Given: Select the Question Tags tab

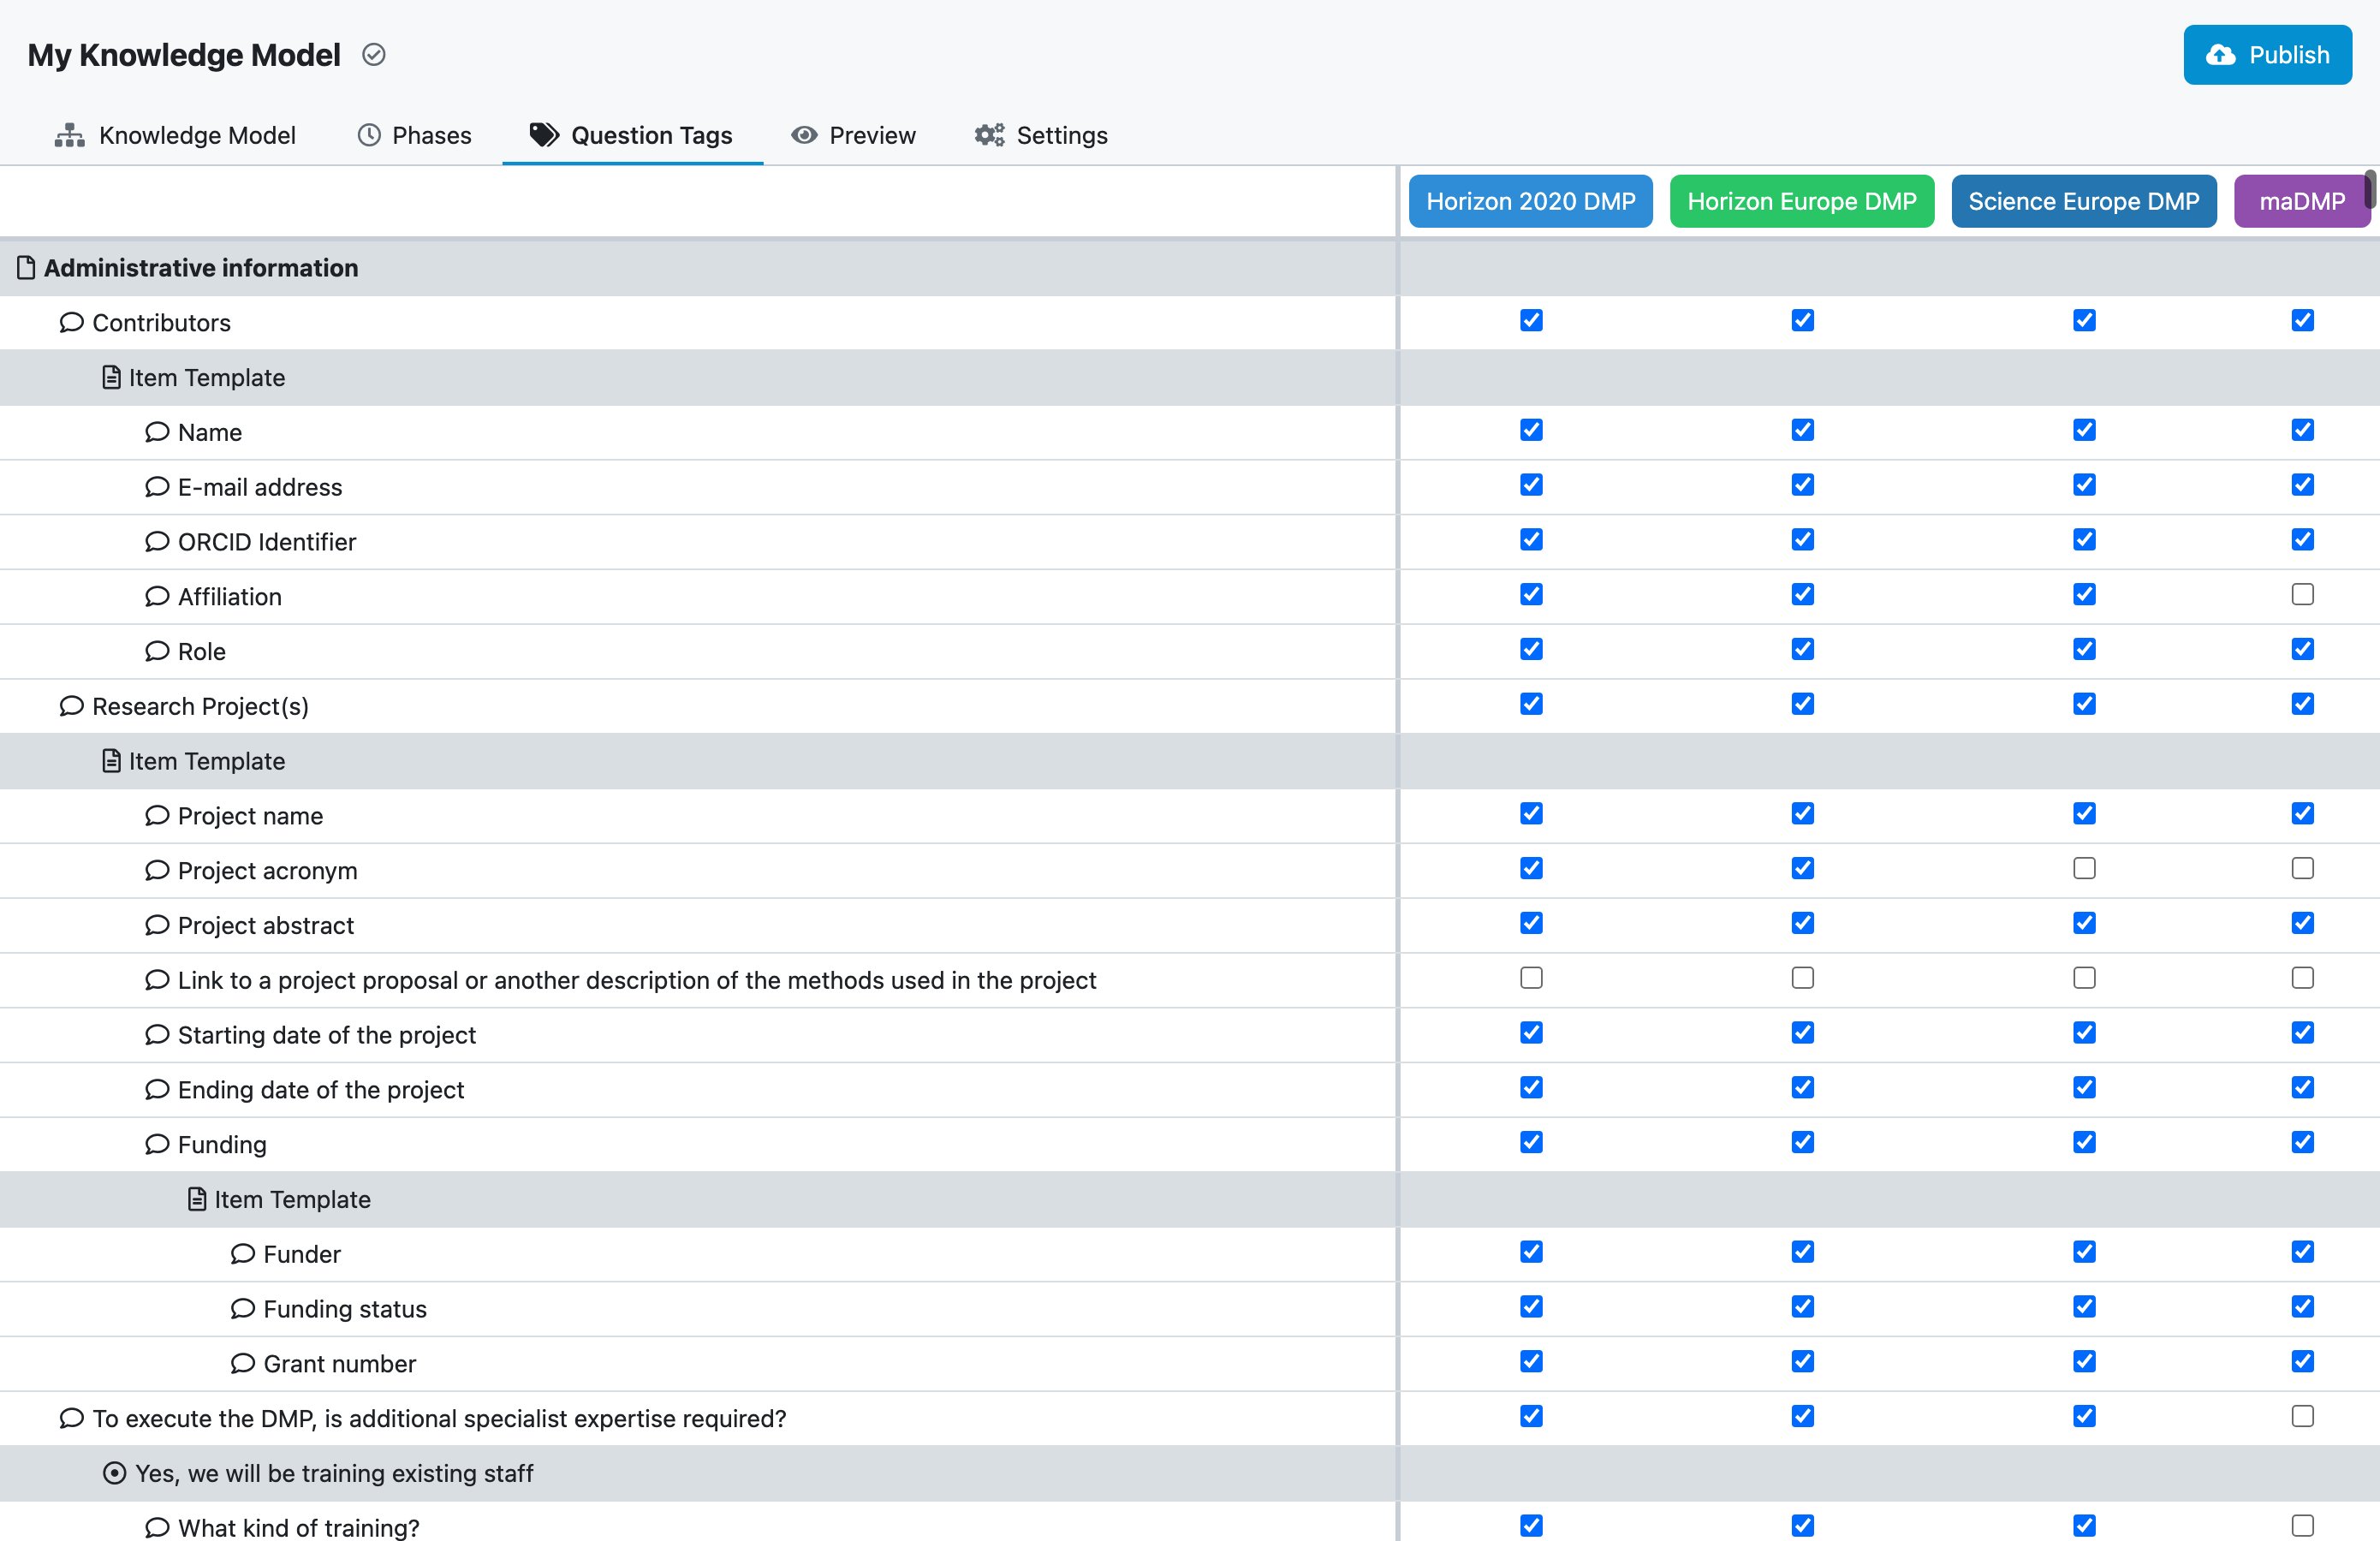Looking at the screenshot, I should (632, 135).
